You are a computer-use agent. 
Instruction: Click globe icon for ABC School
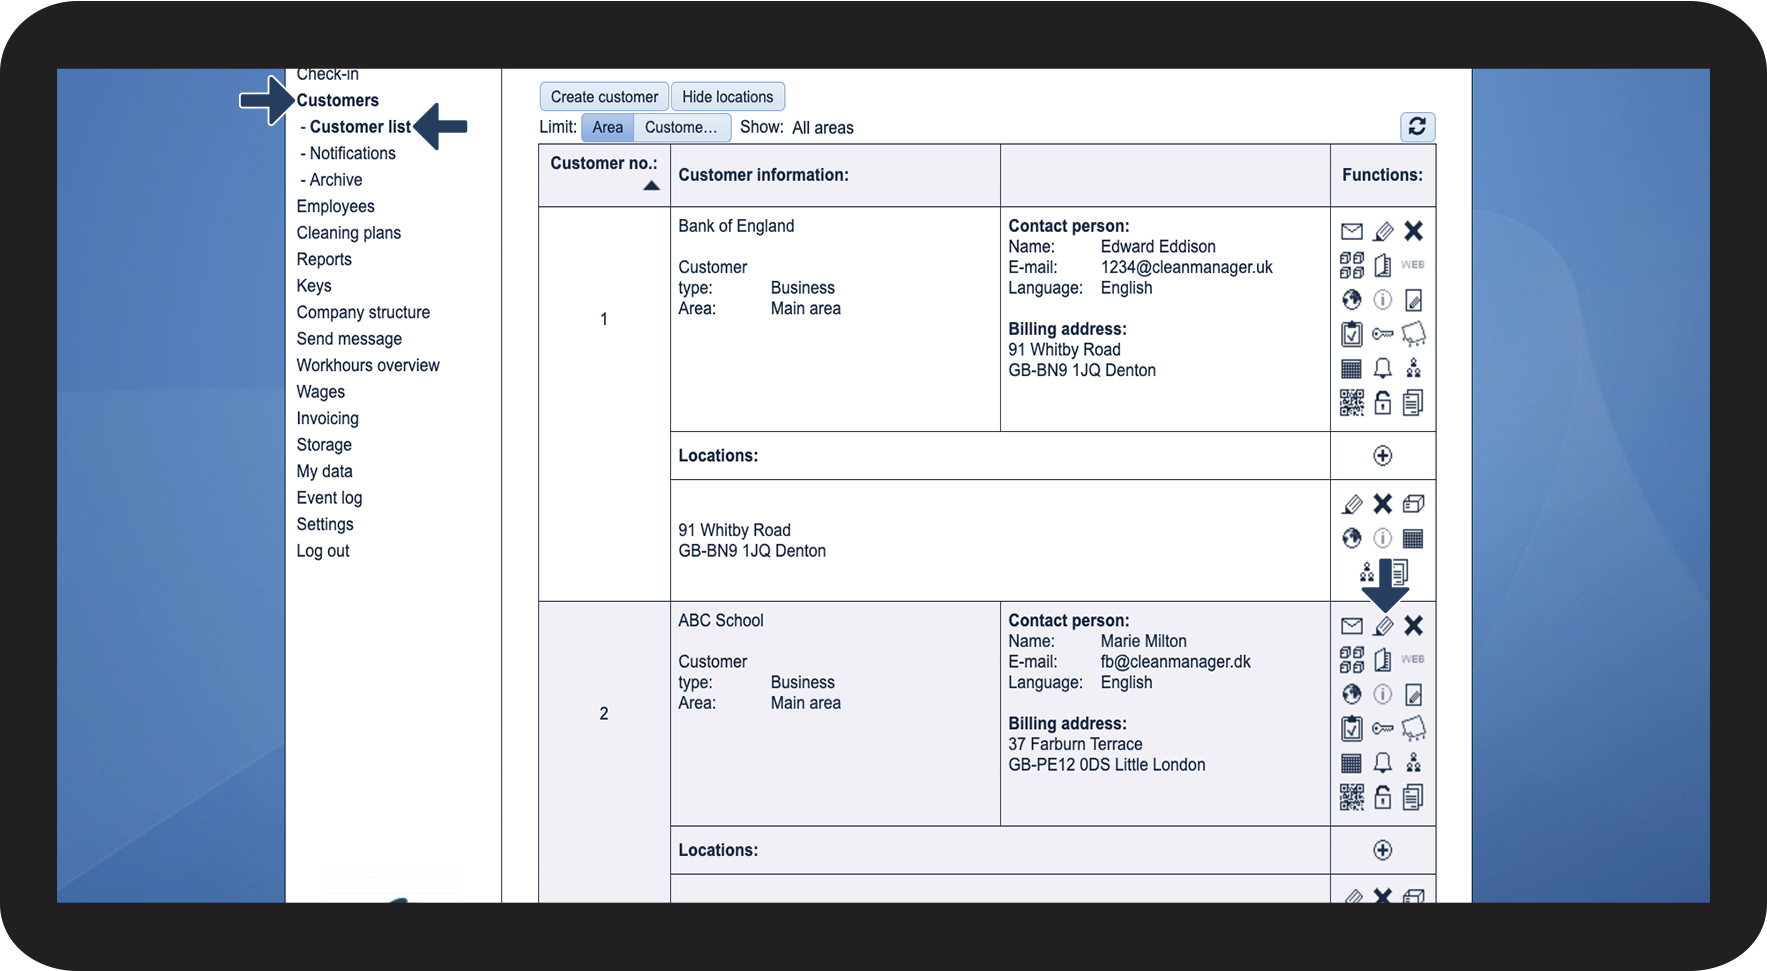(x=1351, y=694)
